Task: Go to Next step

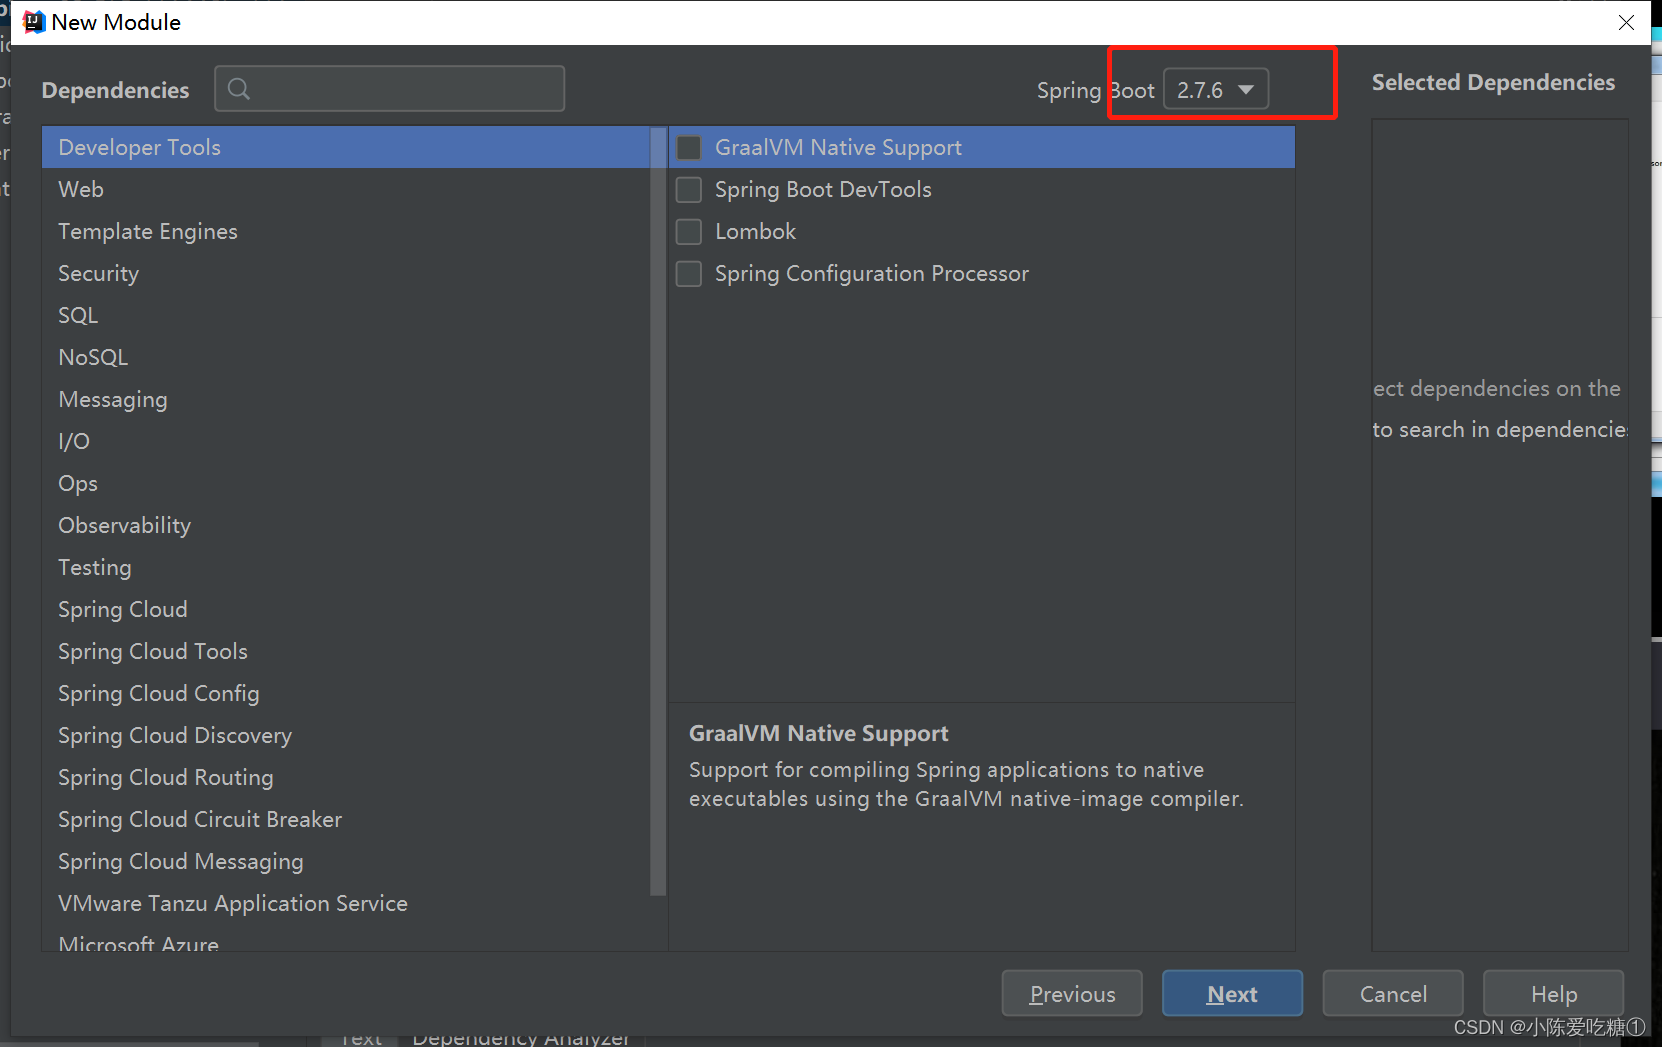Action: [x=1232, y=993]
